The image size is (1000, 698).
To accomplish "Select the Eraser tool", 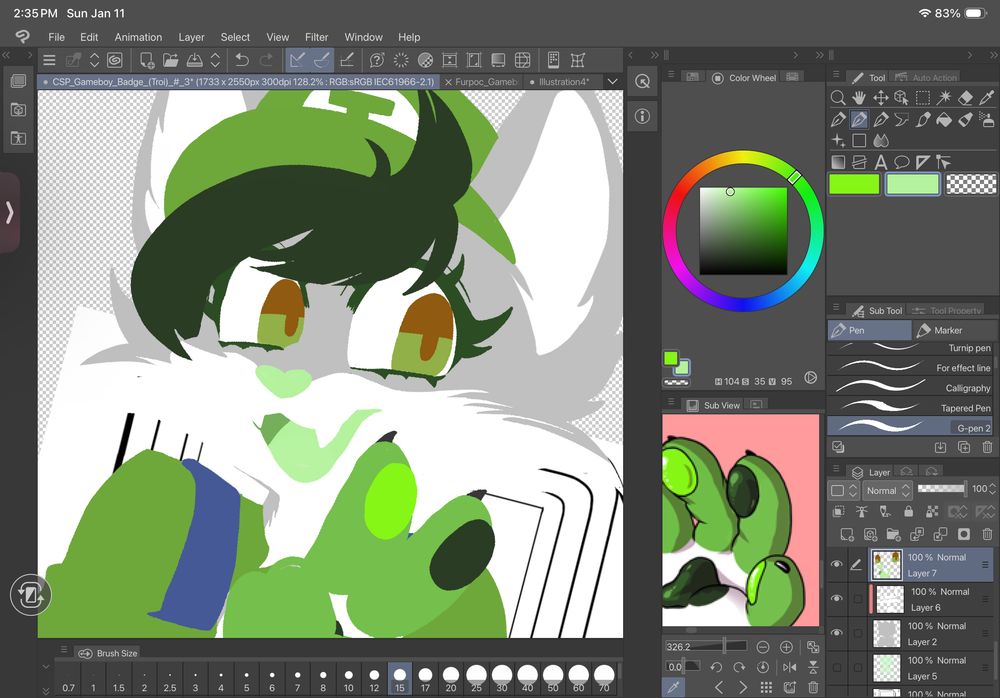I will tap(965, 98).
